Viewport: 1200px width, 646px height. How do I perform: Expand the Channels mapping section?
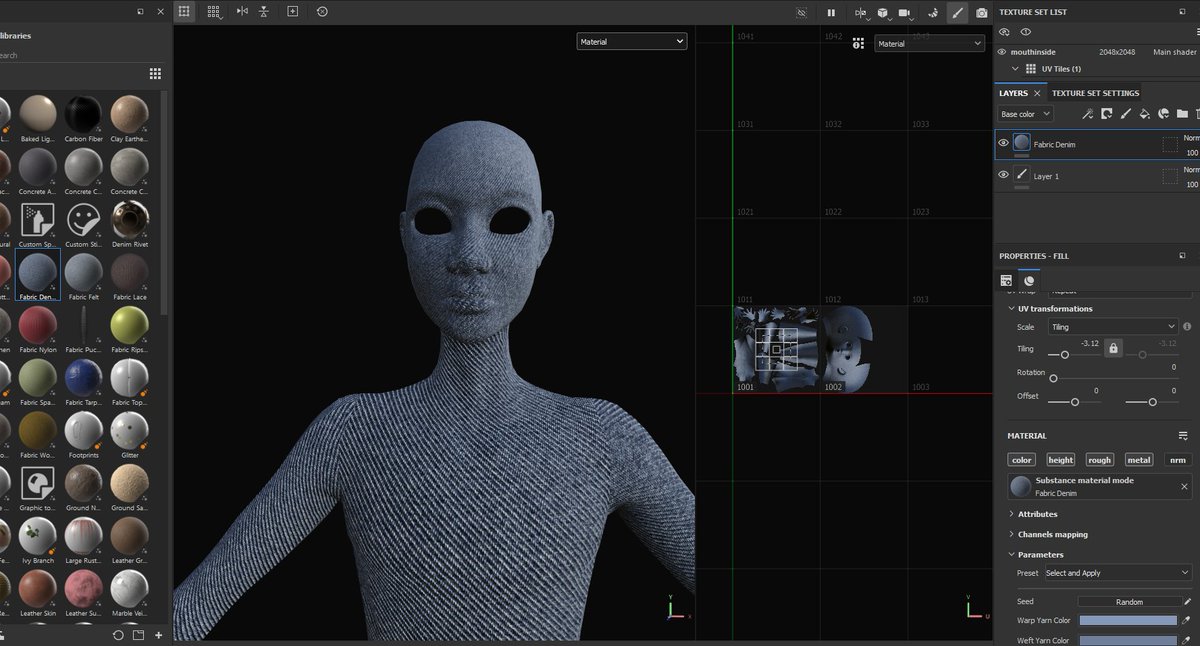coord(1011,534)
